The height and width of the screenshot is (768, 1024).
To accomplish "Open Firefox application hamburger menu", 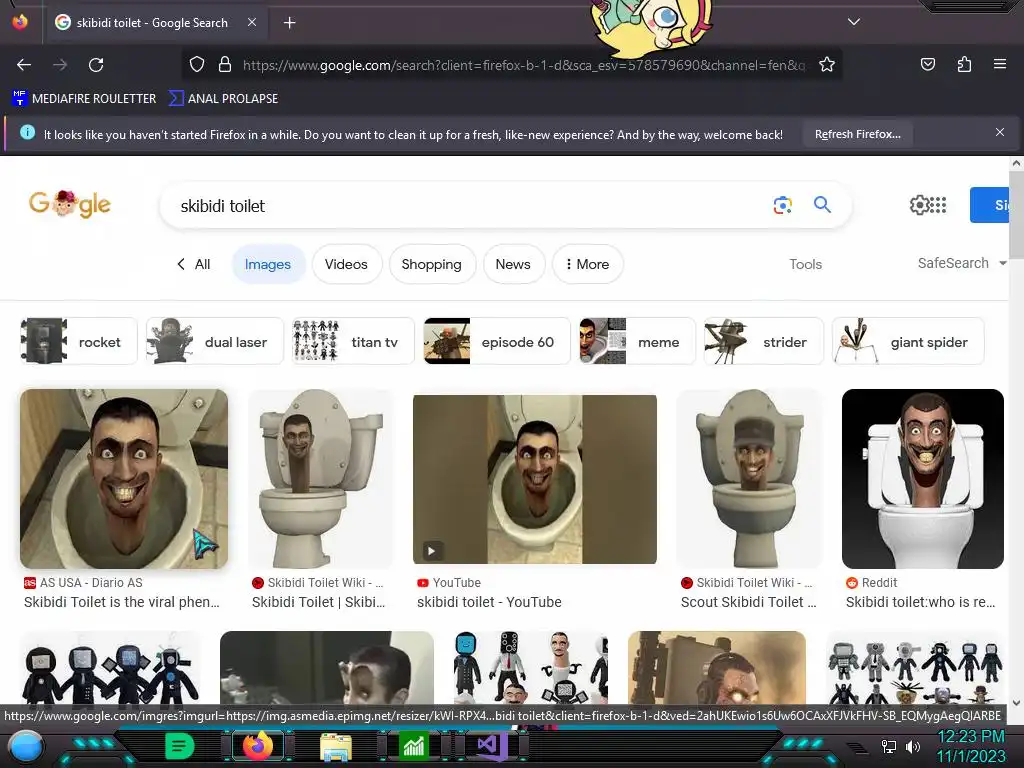I will coord(1000,64).
